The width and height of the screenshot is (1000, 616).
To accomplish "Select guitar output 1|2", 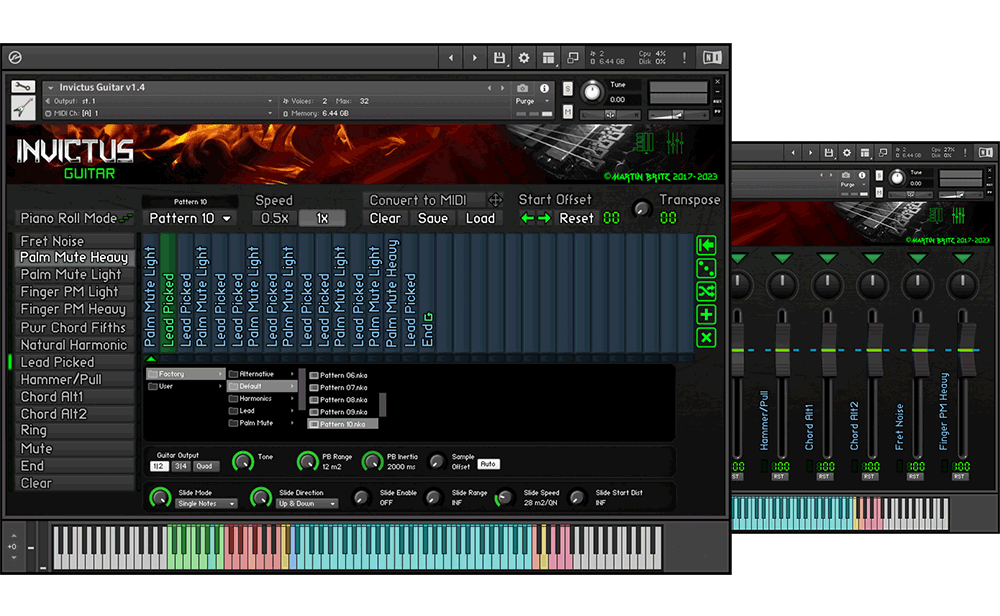I will click(x=159, y=466).
